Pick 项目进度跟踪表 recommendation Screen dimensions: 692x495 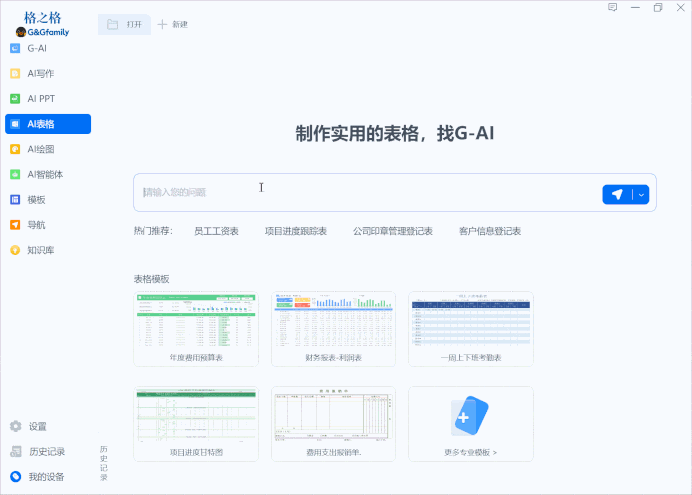295,231
